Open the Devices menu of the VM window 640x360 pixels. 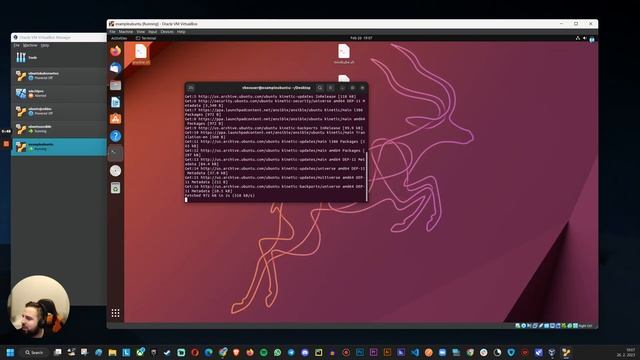pos(167,31)
